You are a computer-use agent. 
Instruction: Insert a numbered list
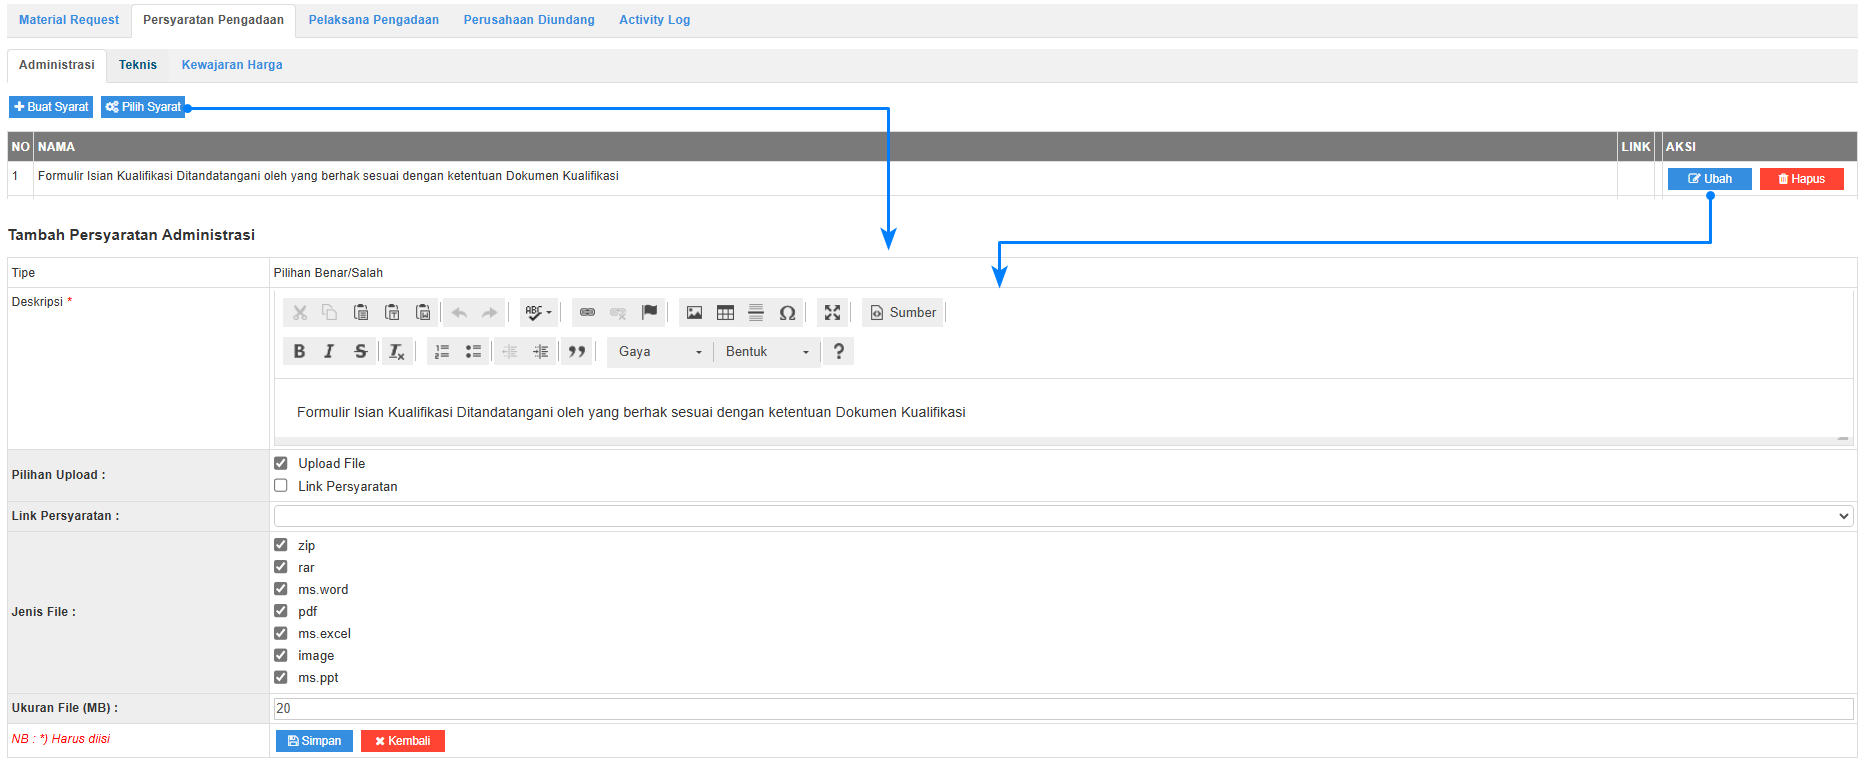pyautogui.click(x=442, y=352)
